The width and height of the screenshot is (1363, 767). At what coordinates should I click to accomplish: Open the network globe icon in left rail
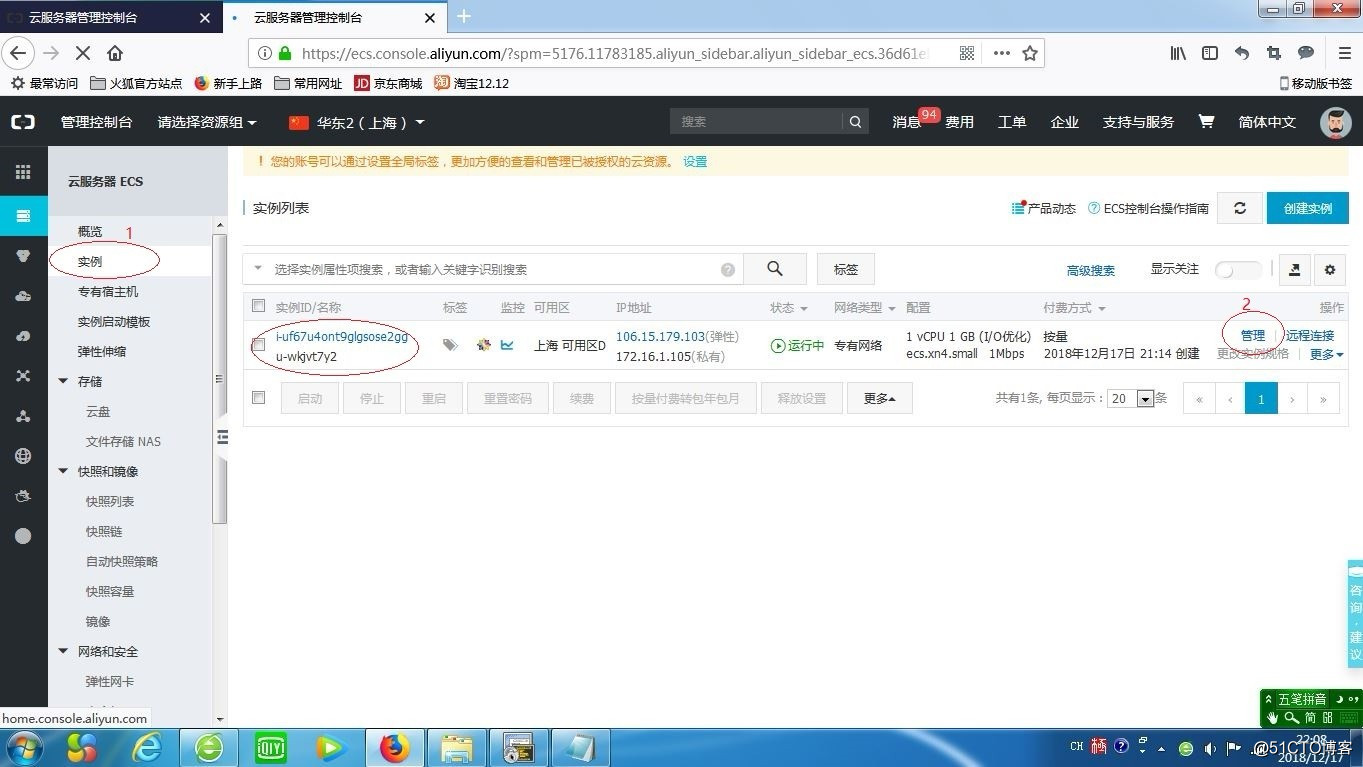coord(23,456)
